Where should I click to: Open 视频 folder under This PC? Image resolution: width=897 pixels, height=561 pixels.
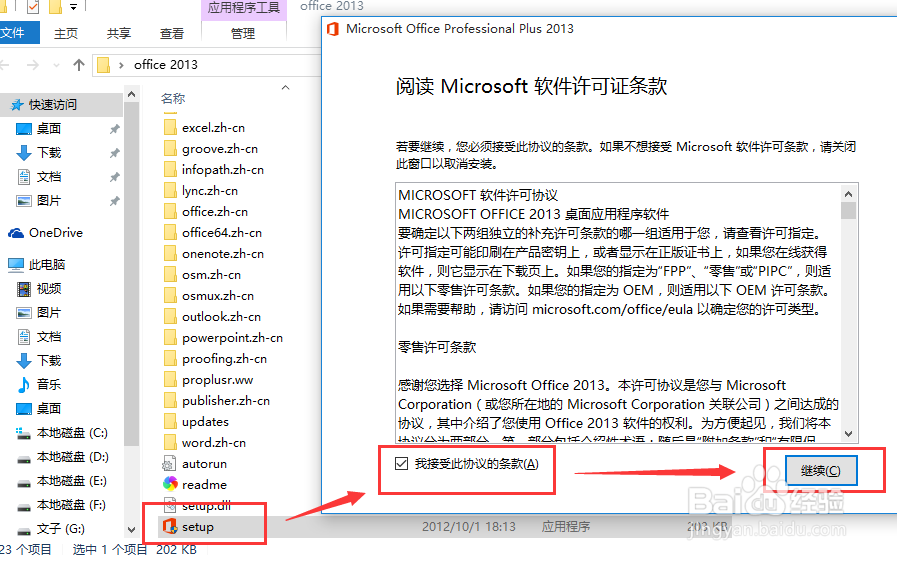click(x=49, y=289)
